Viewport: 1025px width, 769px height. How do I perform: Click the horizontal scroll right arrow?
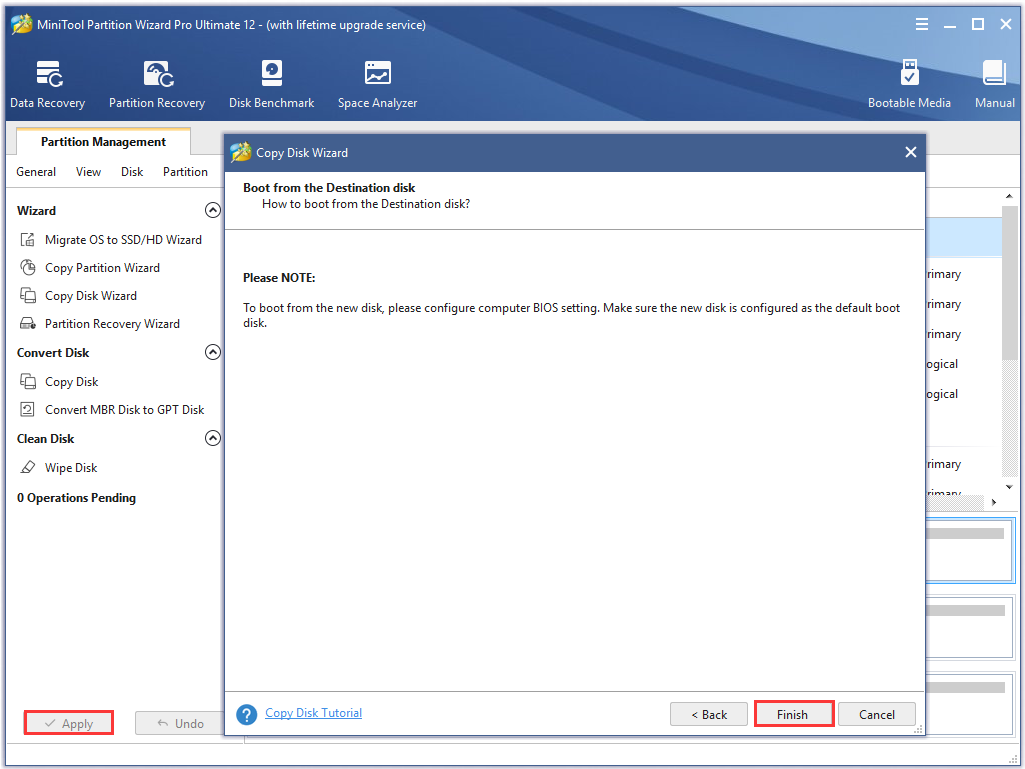pos(994,502)
